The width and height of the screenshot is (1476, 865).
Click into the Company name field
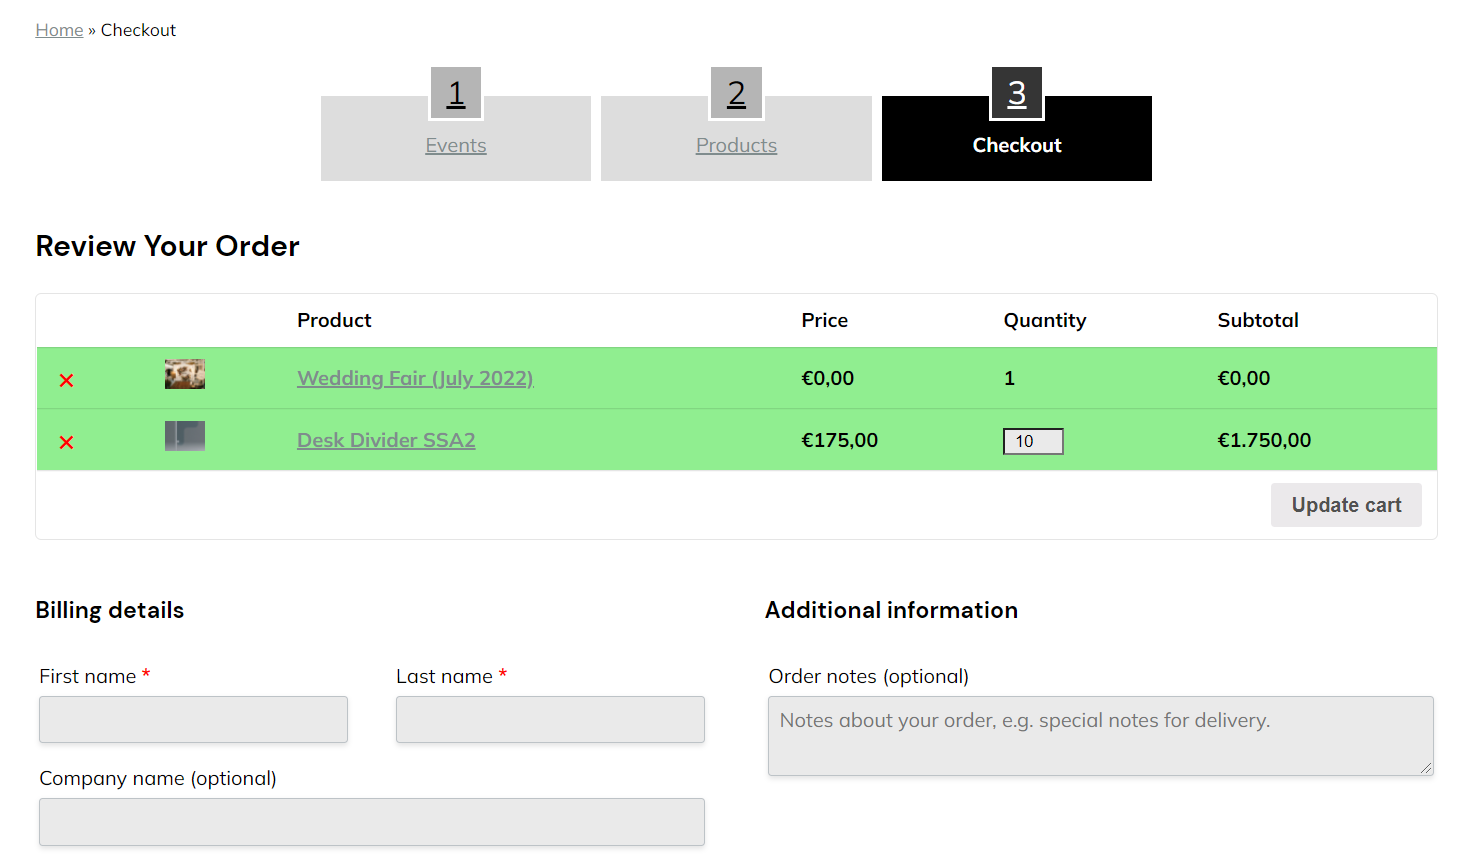[x=372, y=822]
